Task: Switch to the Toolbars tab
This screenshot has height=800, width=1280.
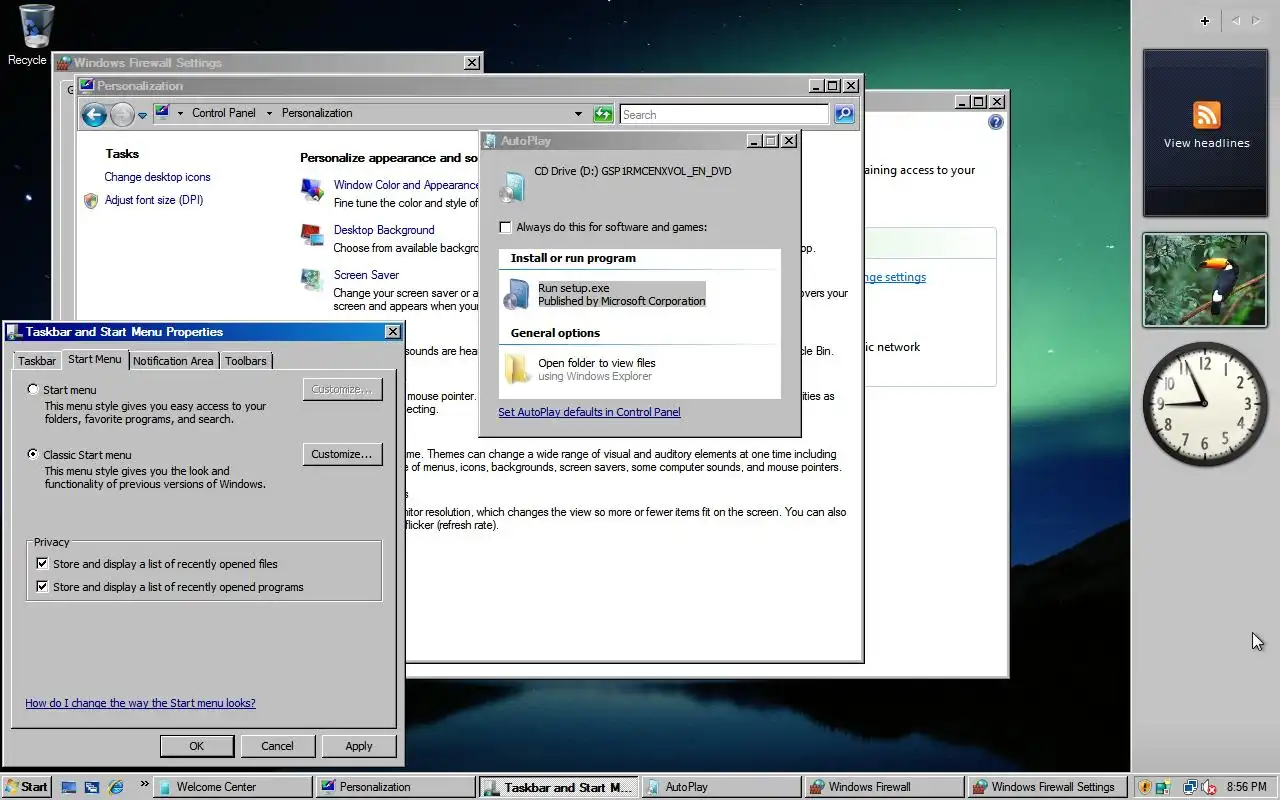Action: point(245,361)
